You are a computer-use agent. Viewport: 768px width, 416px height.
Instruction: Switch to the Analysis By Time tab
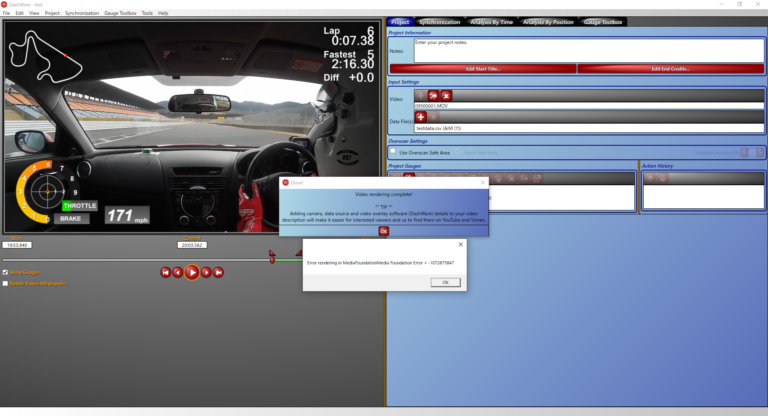pos(488,21)
